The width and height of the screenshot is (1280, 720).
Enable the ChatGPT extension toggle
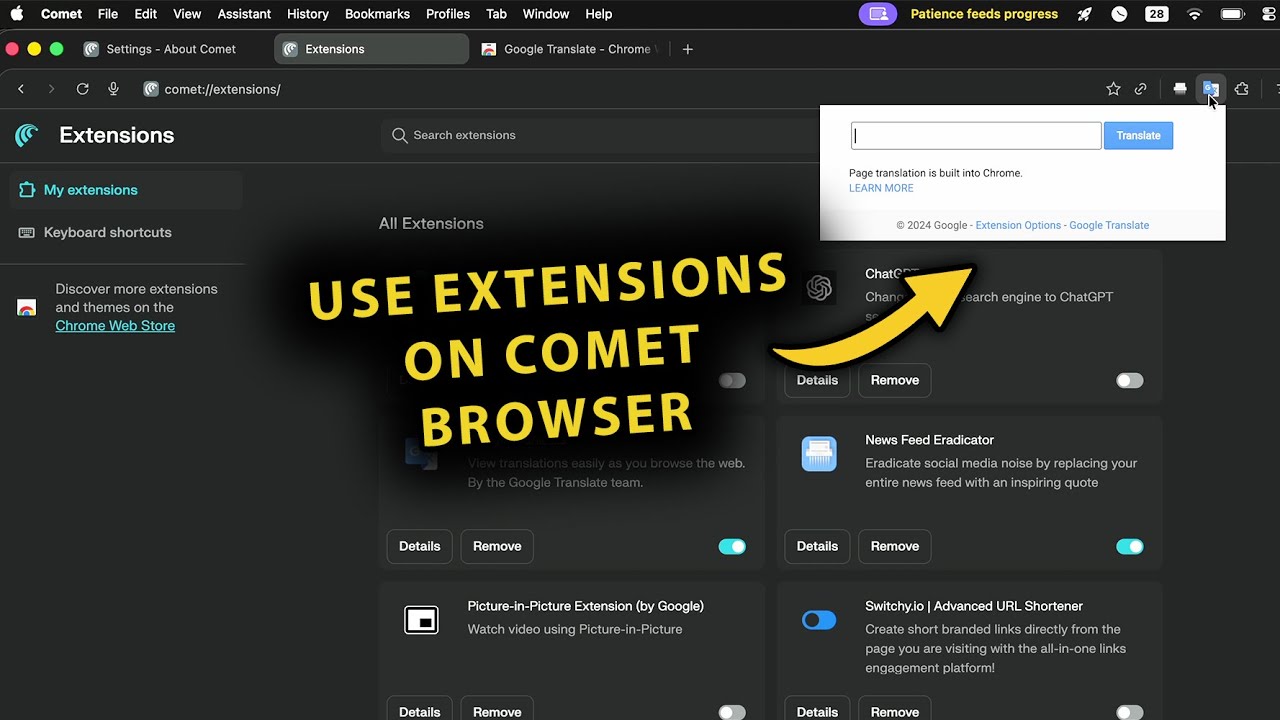pos(1129,380)
